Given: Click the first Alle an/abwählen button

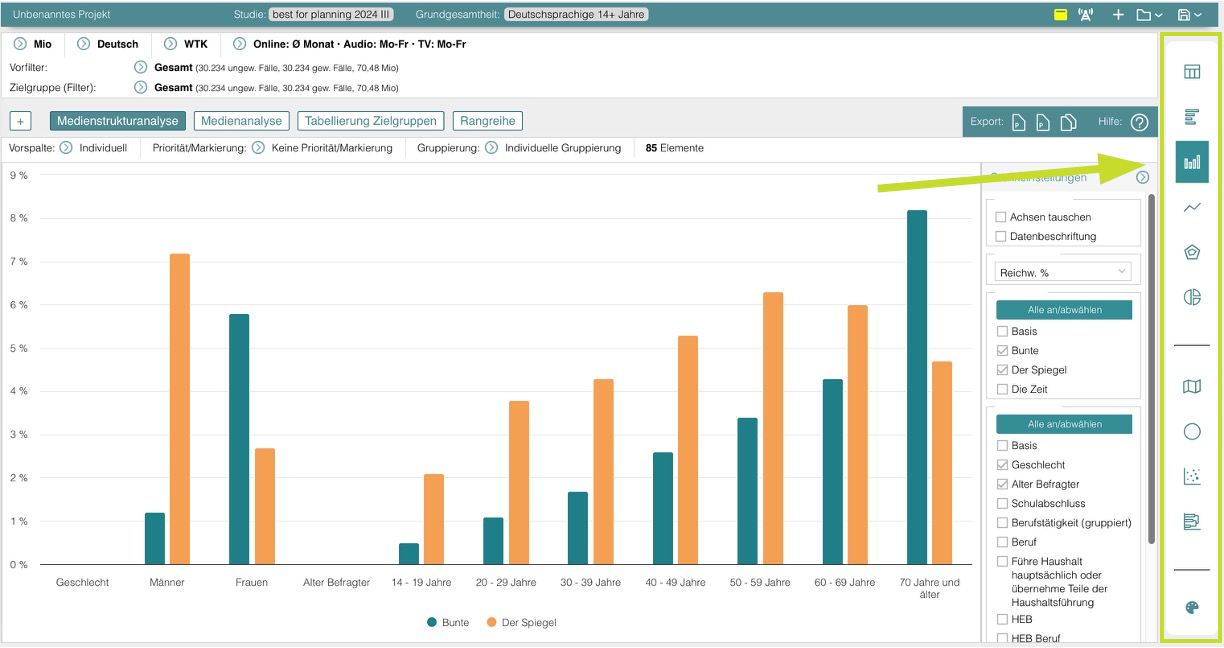Looking at the screenshot, I should click(1064, 310).
